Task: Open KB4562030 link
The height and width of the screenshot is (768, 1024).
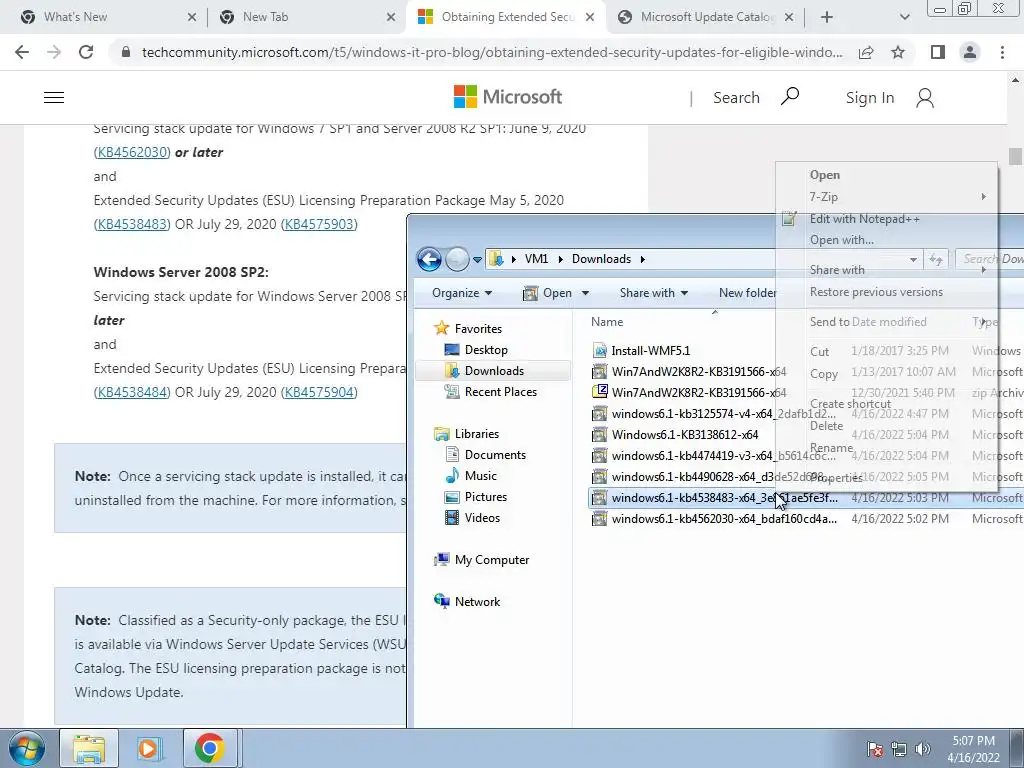Action: [x=133, y=152]
